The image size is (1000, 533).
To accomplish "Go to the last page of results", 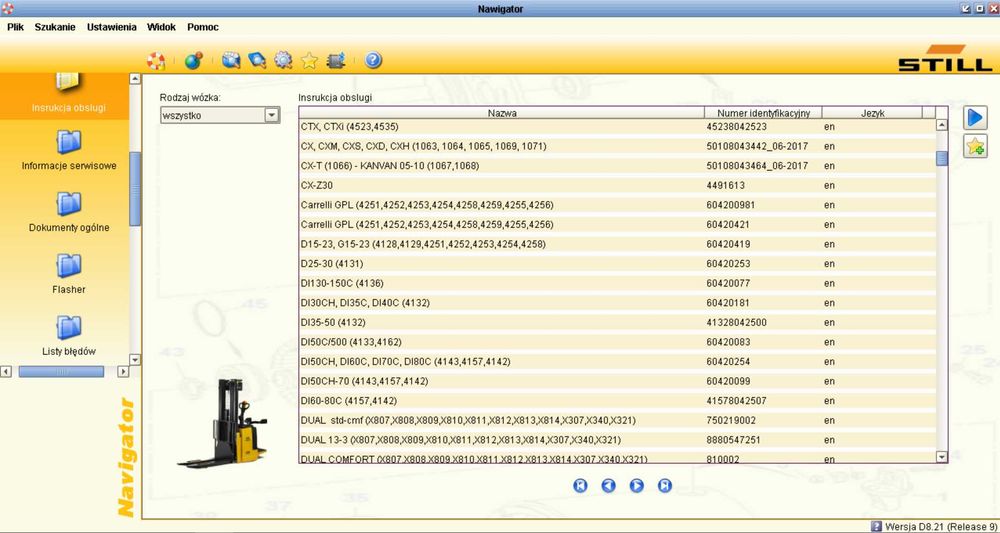I will pos(665,486).
